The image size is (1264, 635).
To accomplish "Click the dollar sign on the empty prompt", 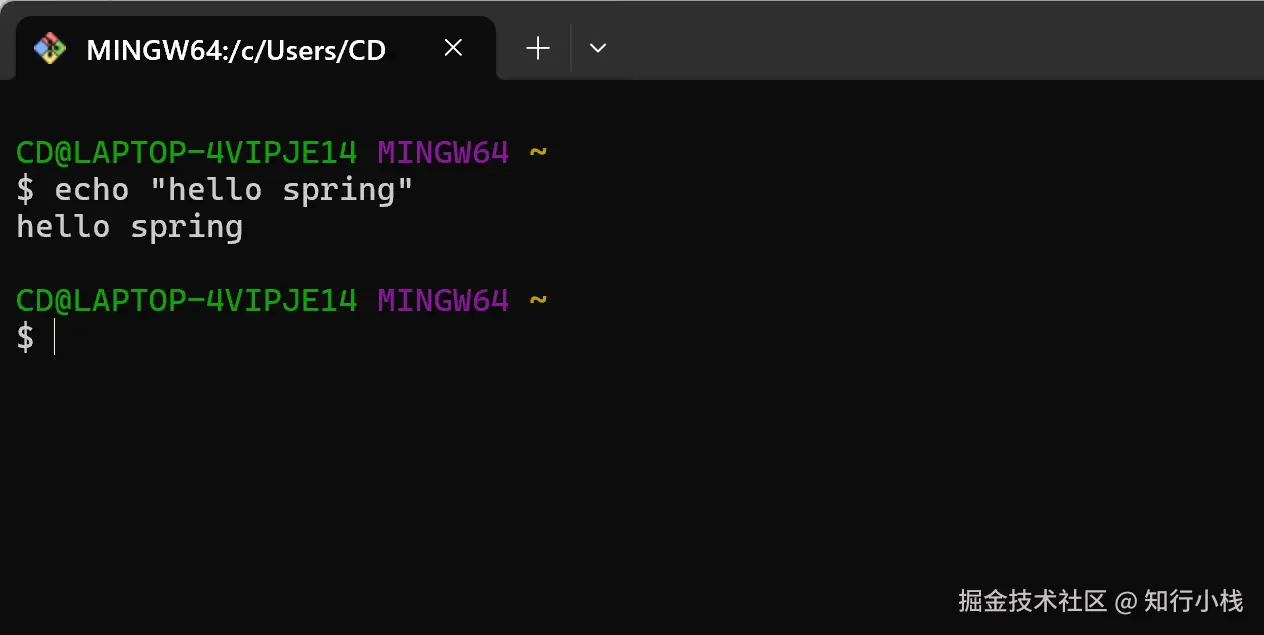I will [25, 337].
